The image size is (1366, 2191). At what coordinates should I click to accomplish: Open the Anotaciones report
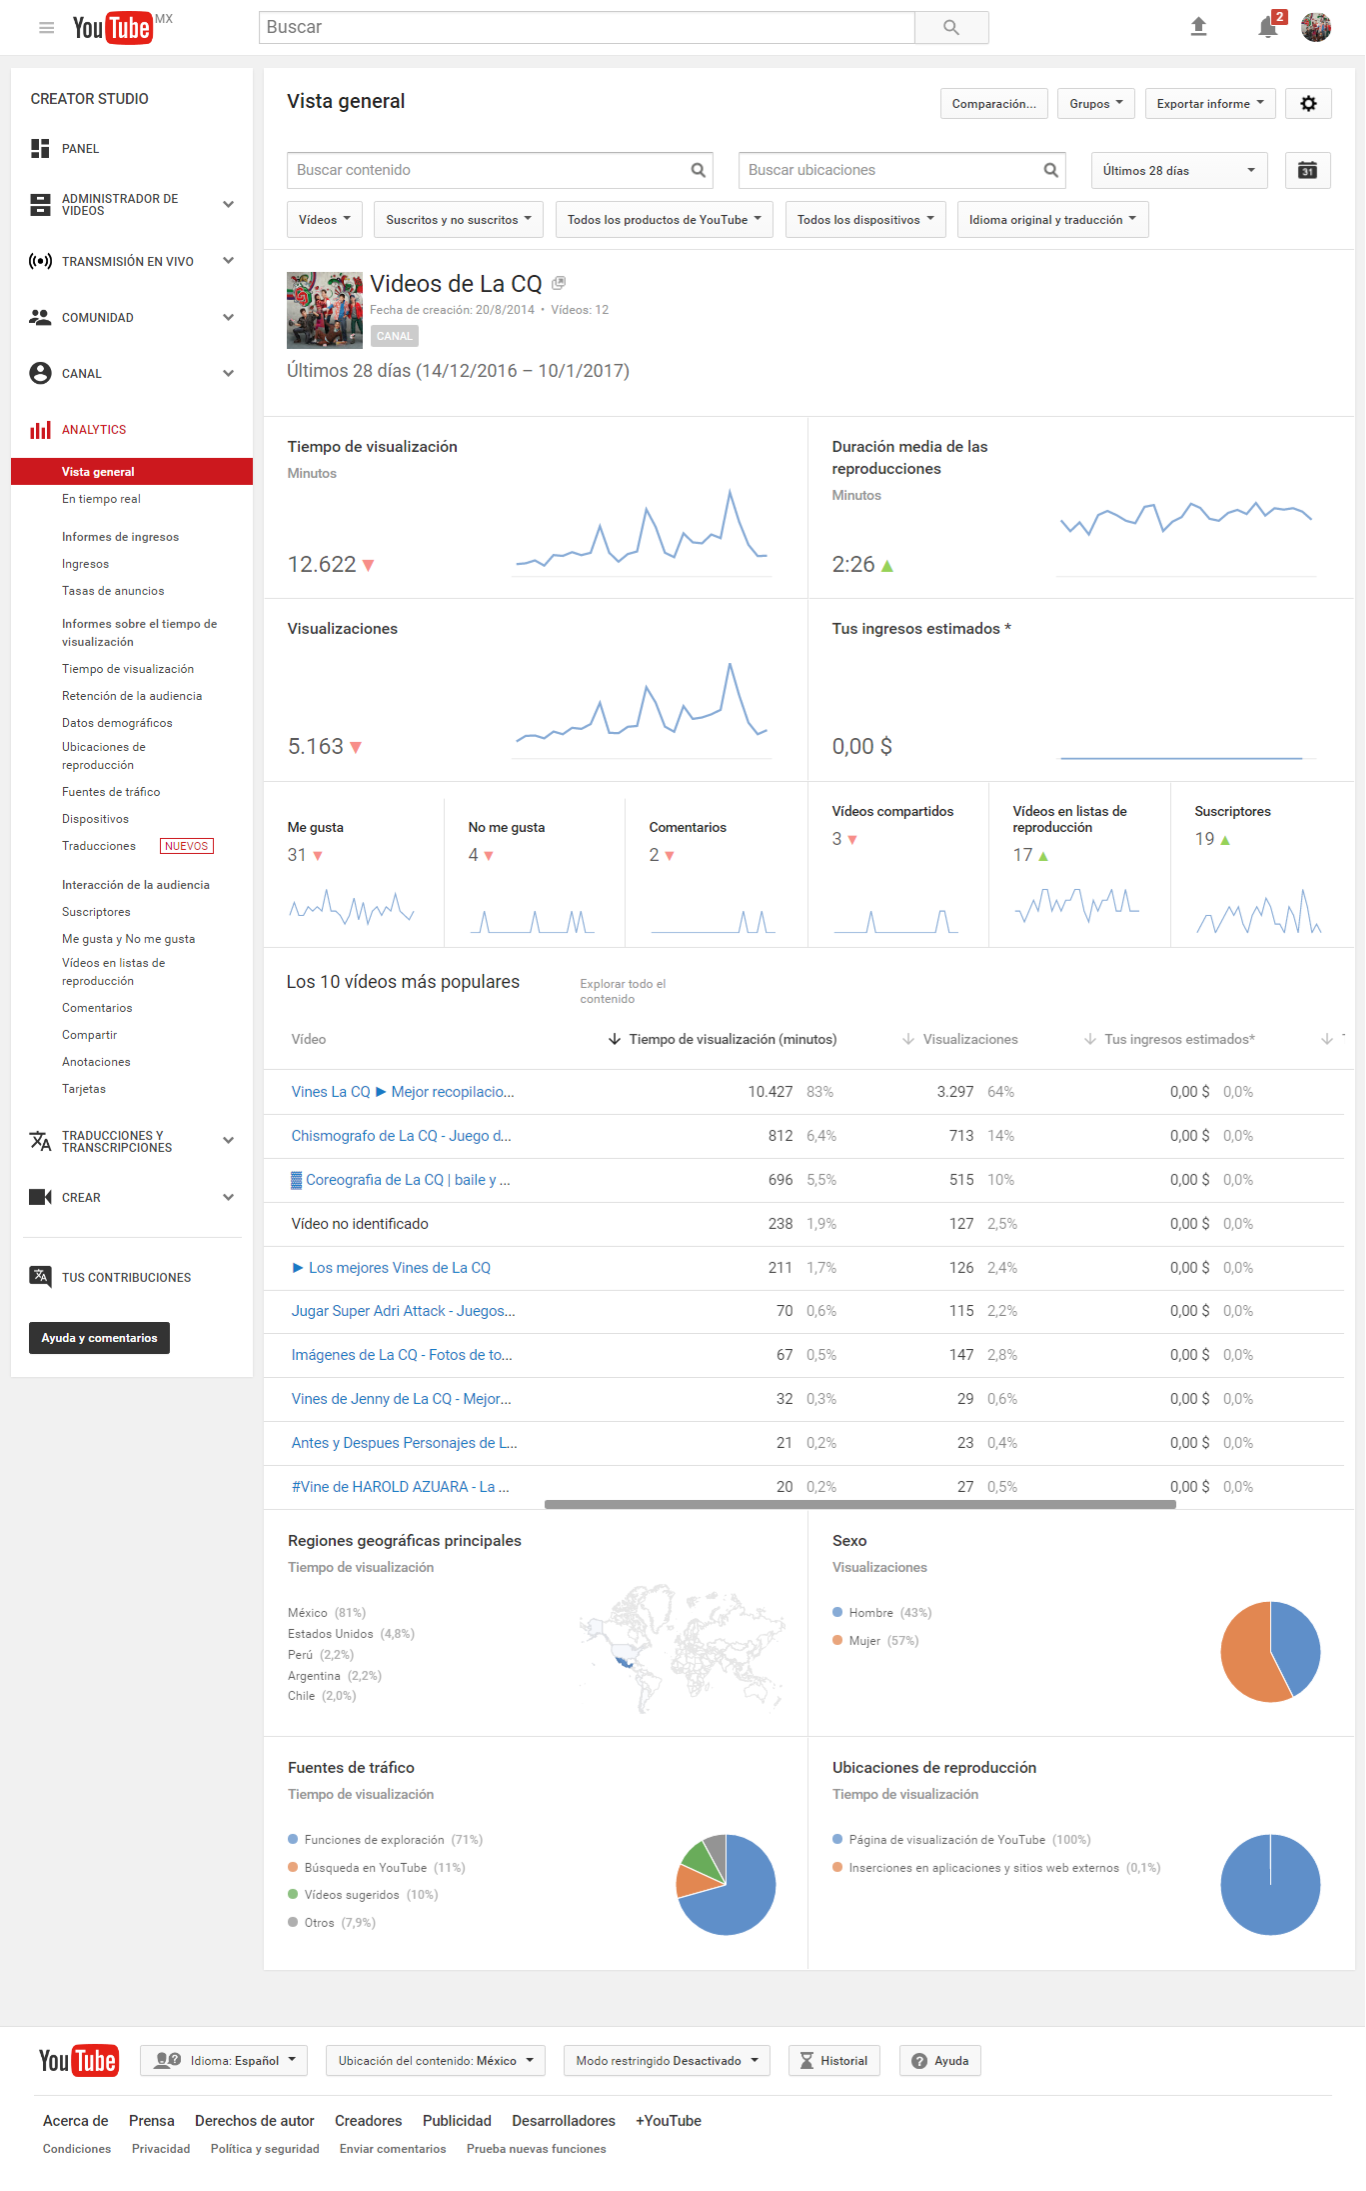tap(96, 1062)
